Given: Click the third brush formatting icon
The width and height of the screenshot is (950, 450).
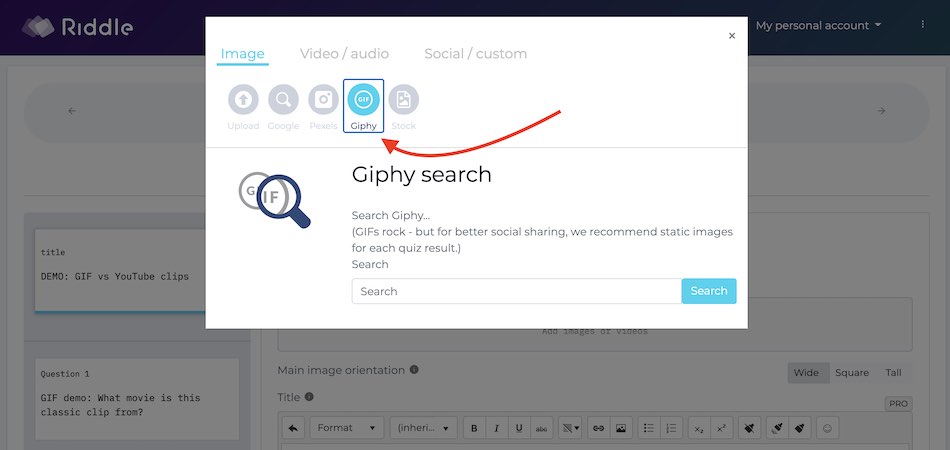Looking at the screenshot, I should pos(799,428).
